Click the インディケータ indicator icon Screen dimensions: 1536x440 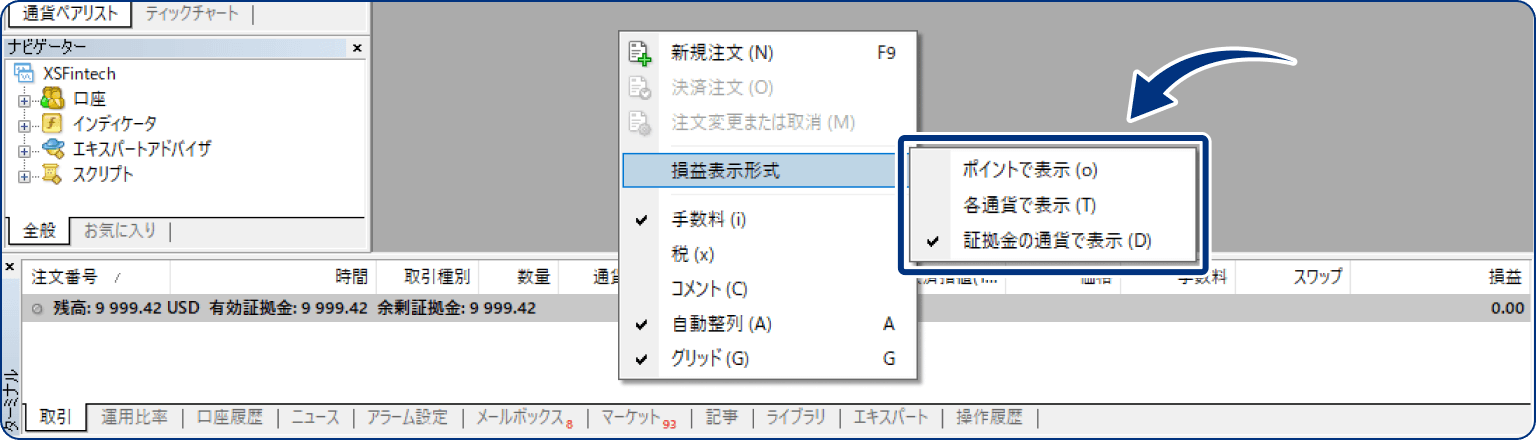(52, 124)
